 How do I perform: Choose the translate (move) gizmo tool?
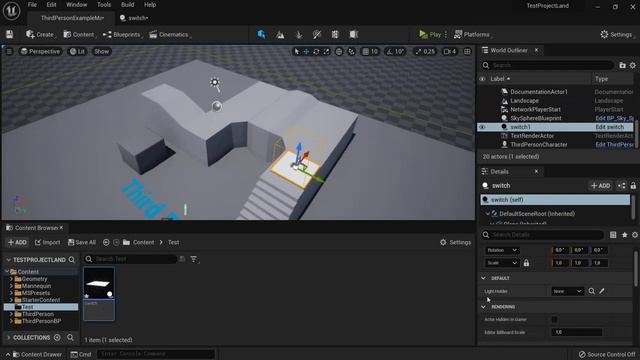[306, 51]
